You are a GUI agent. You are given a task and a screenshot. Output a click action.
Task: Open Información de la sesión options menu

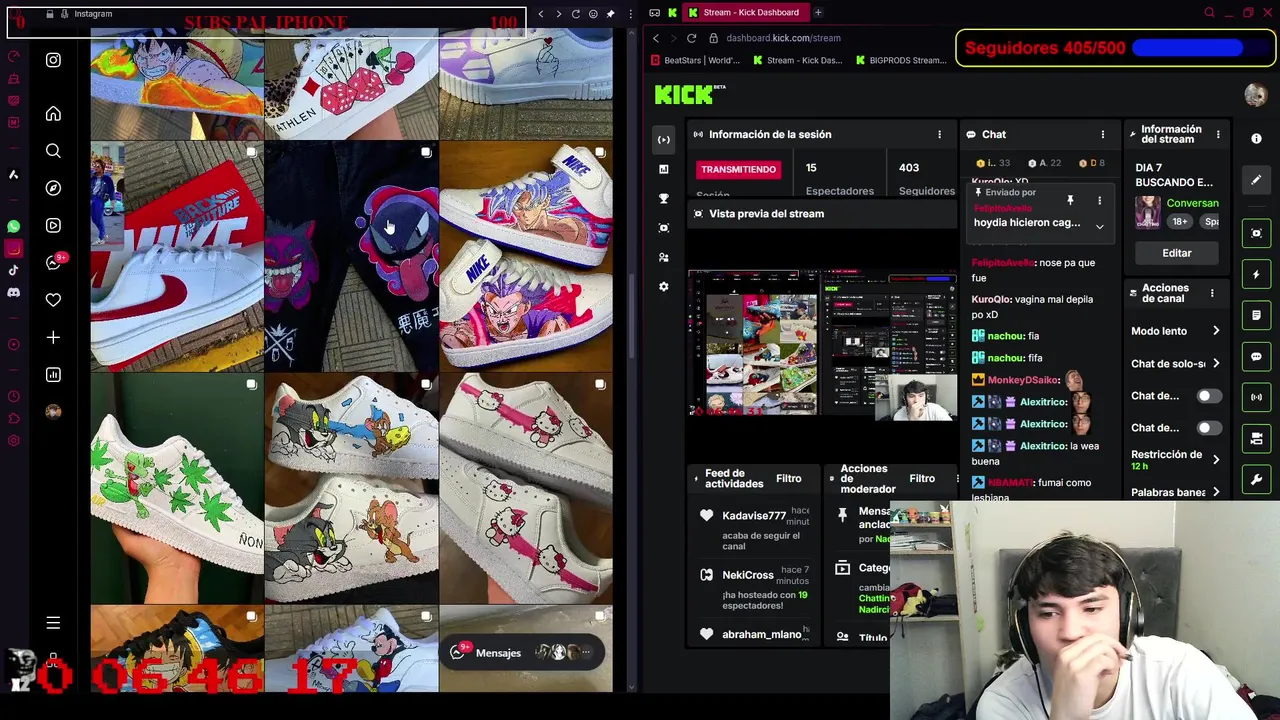coord(939,134)
